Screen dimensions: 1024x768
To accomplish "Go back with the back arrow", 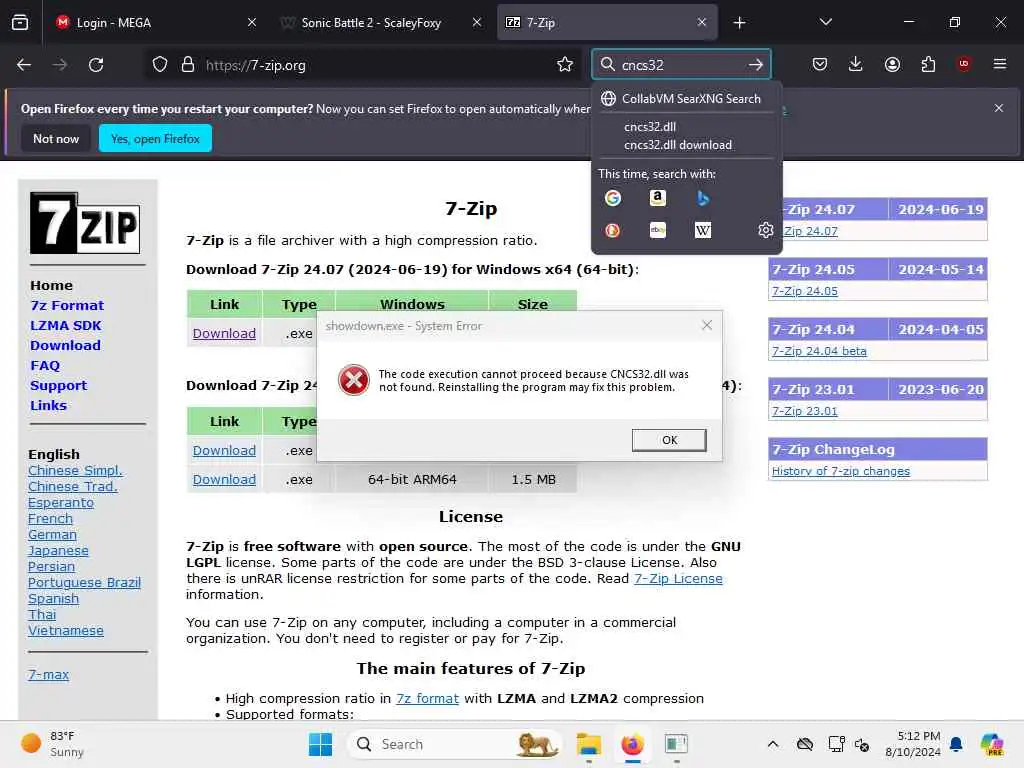I will (x=24, y=65).
